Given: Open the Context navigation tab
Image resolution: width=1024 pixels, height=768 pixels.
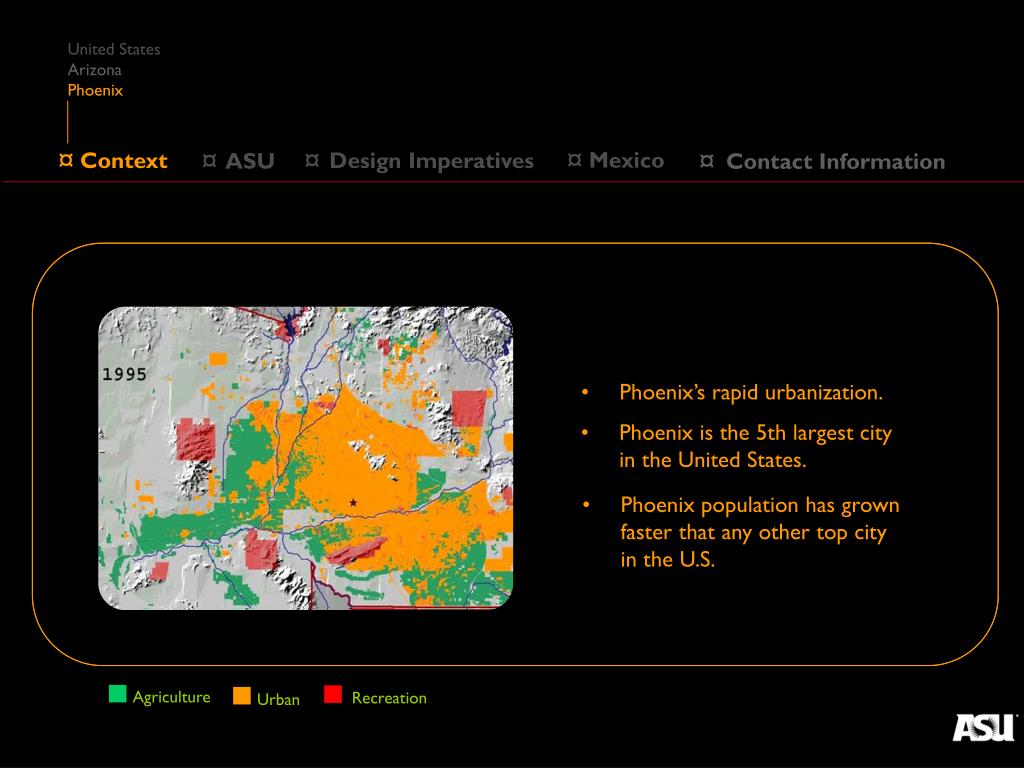Looking at the screenshot, I should [x=123, y=161].
